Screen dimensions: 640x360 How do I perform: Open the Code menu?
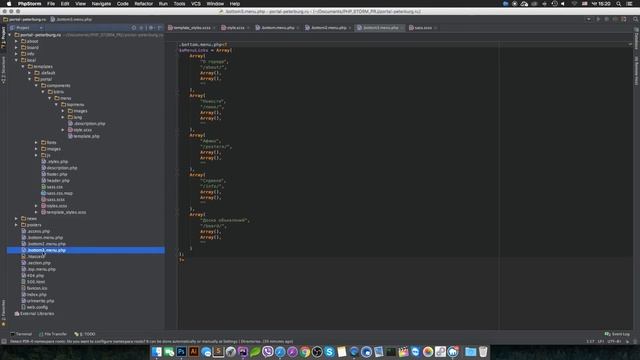coord(122,4)
